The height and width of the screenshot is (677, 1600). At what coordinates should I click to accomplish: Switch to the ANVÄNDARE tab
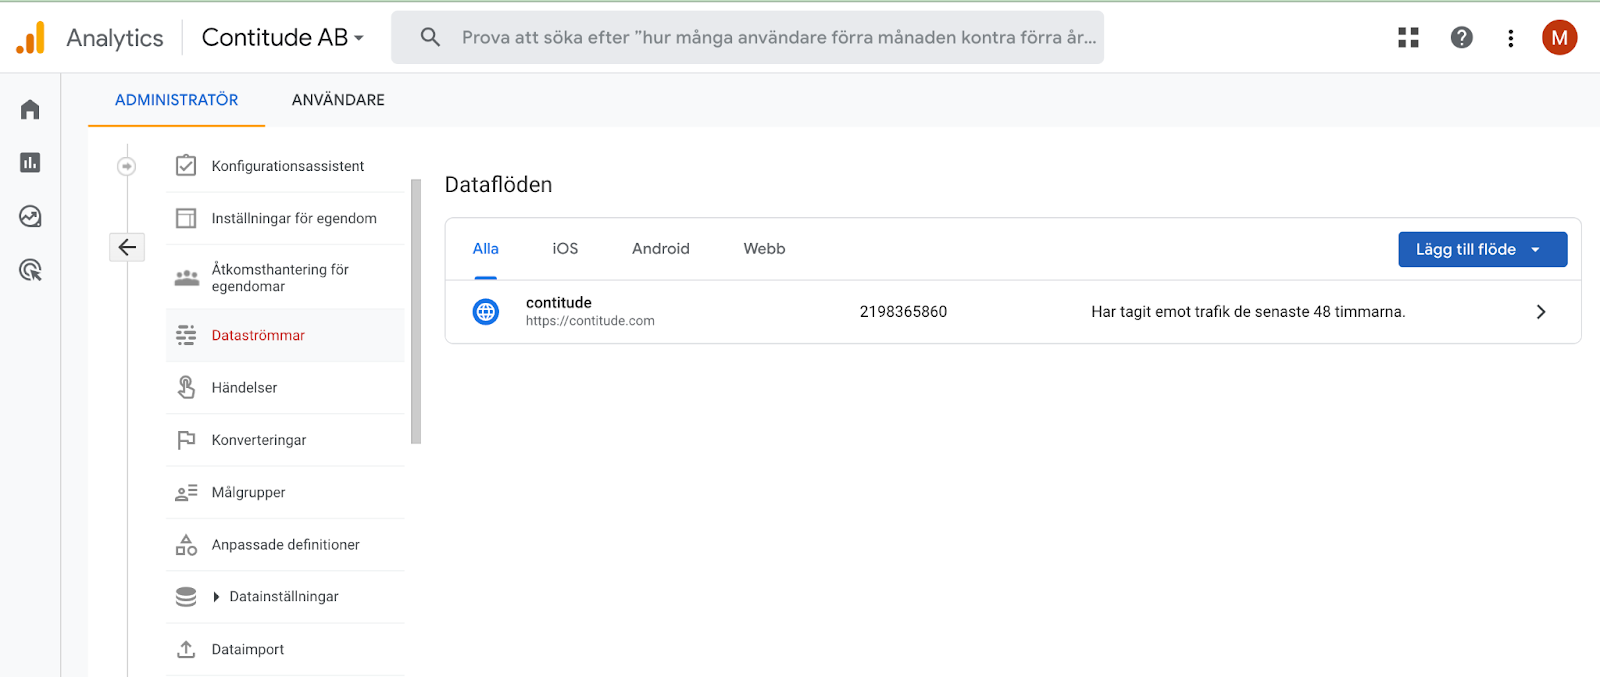click(x=338, y=100)
